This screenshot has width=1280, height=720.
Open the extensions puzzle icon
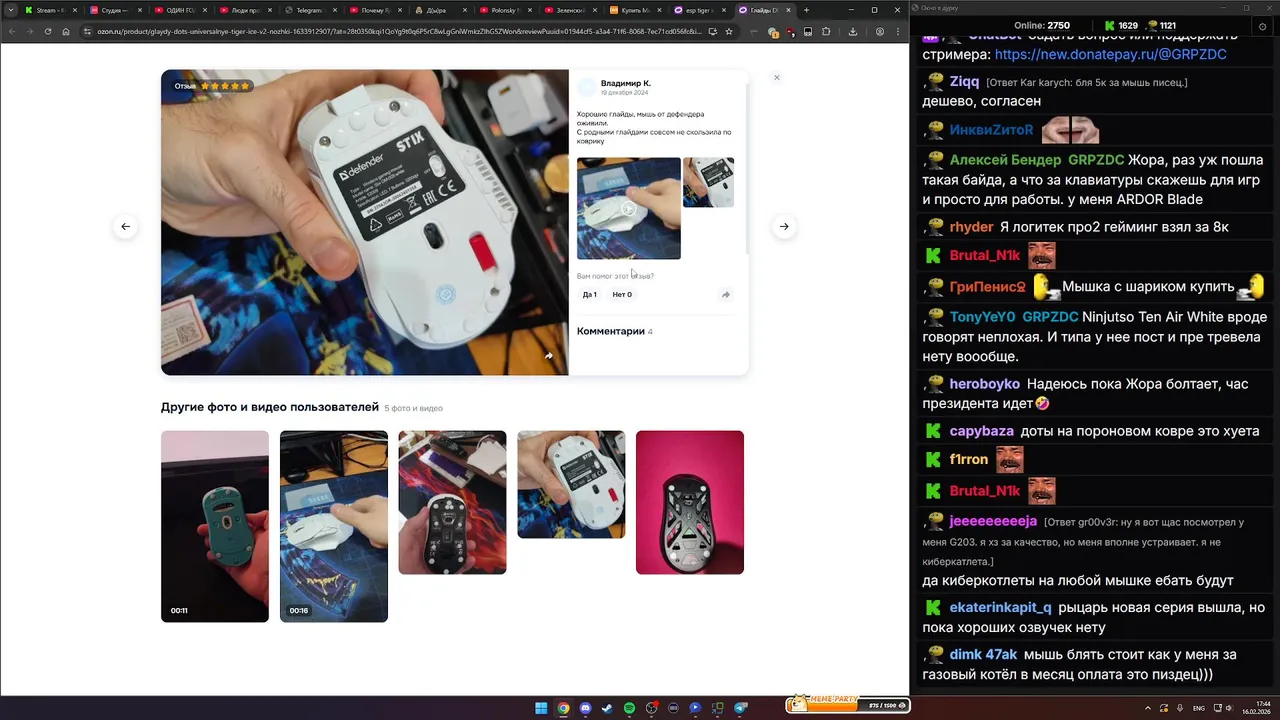[x=826, y=31]
